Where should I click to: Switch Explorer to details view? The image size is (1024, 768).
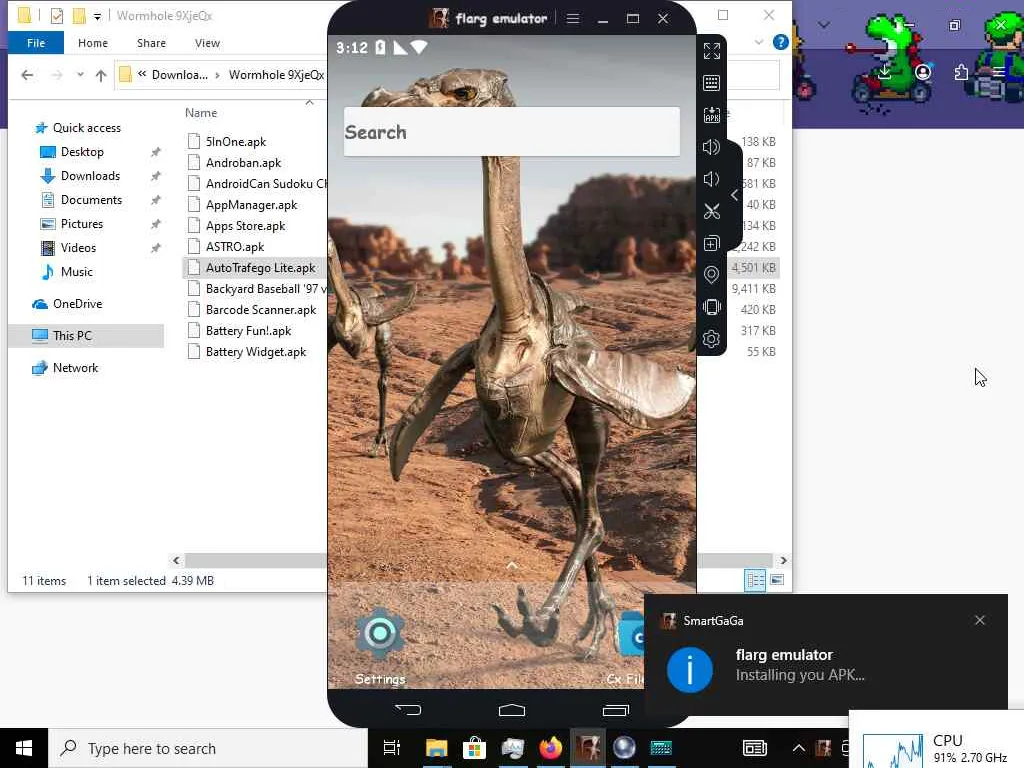756,580
